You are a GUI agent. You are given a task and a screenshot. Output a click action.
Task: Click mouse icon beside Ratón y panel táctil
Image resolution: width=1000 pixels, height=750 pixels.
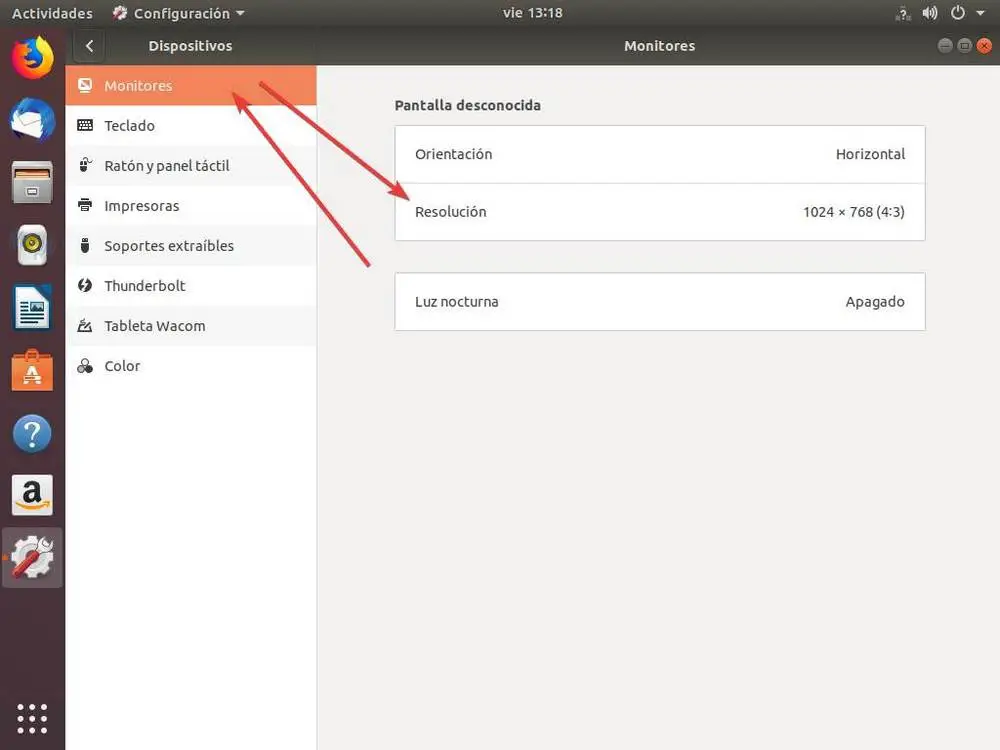tap(85, 165)
